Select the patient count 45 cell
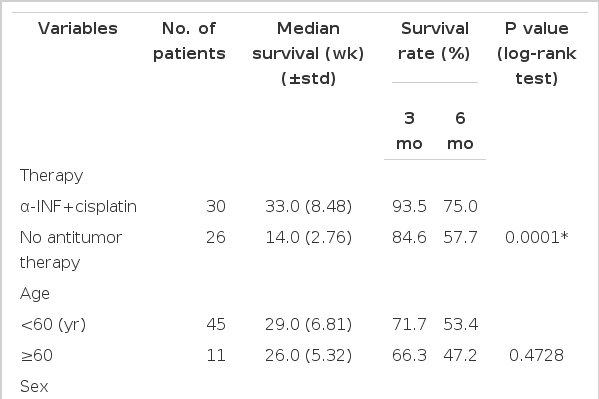599x399 pixels. 216,324
